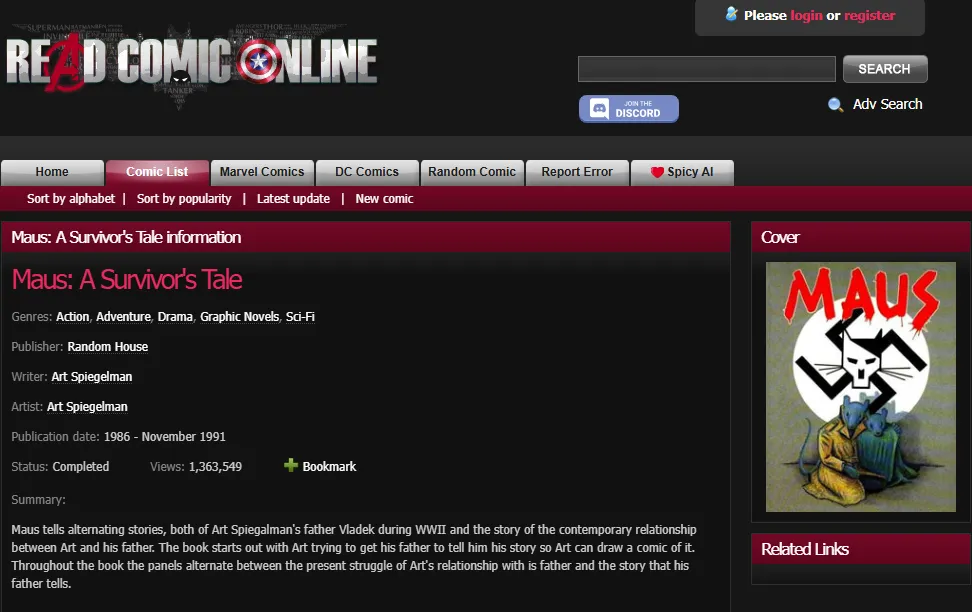Click the Graphic Novels genre link
This screenshot has width=972, height=612.
(x=240, y=317)
